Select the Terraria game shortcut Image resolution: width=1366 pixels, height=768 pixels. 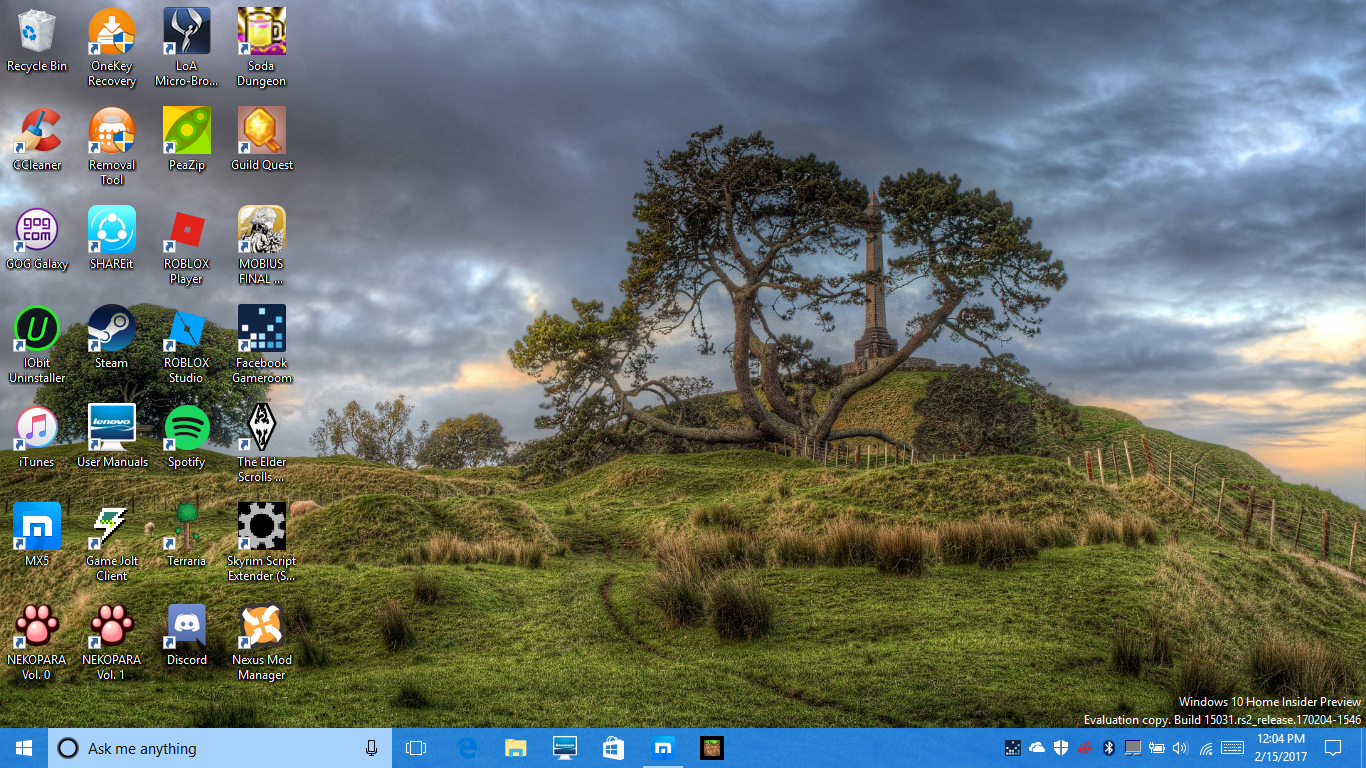[x=186, y=528]
